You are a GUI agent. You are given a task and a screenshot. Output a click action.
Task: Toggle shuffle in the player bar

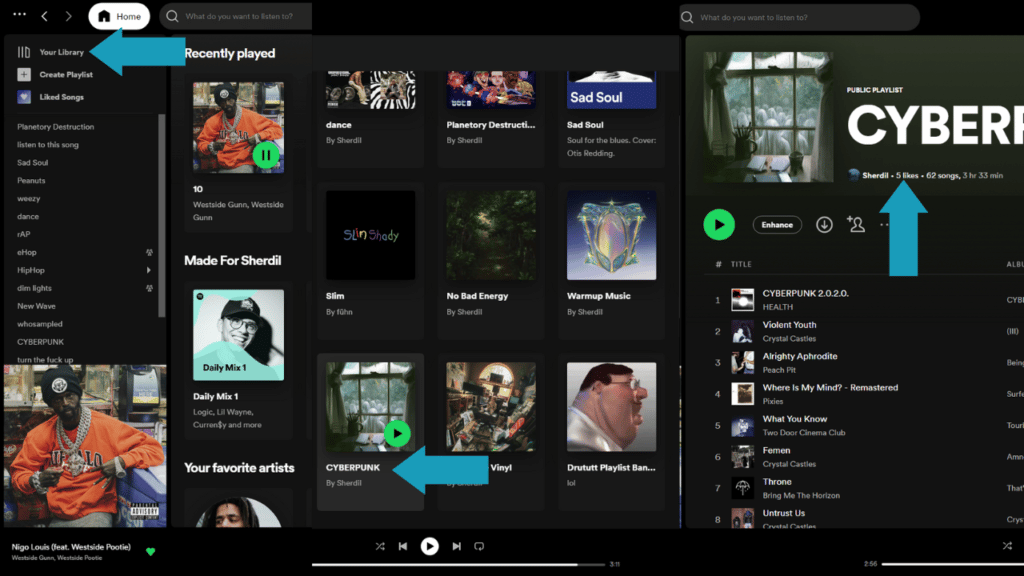click(380, 547)
